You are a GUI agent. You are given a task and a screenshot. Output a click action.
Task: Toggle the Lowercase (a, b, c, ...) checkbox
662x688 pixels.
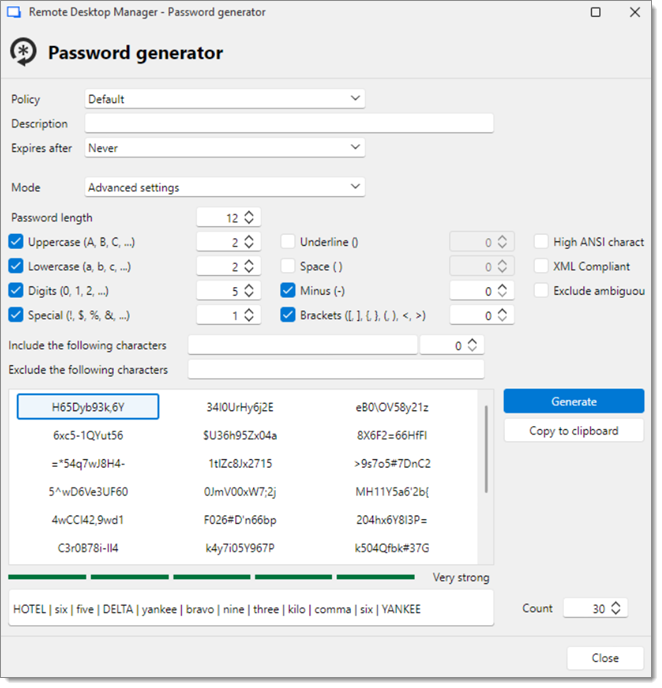click(x=16, y=268)
